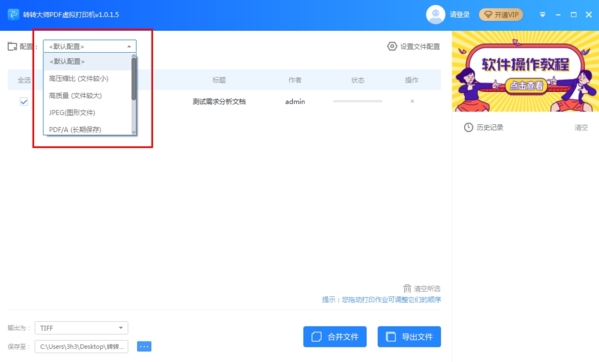Click the 历史记录 label
Image resolution: width=599 pixels, height=362 pixels.
point(490,128)
